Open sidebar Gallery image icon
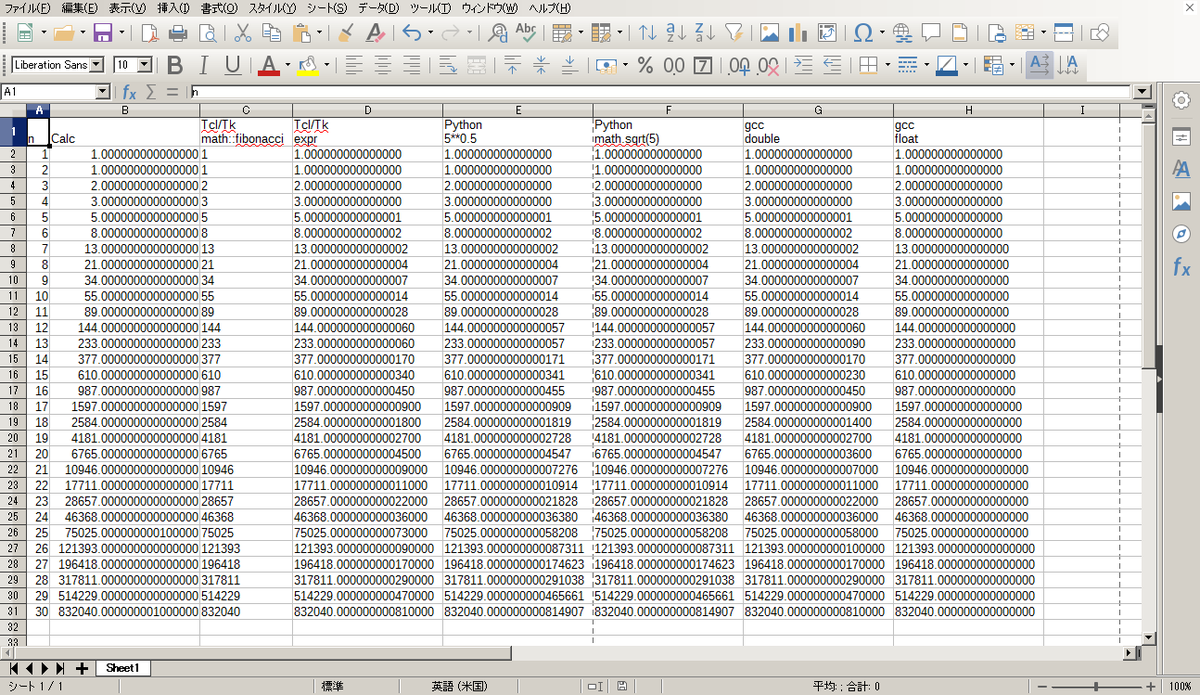 [1181, 200]
